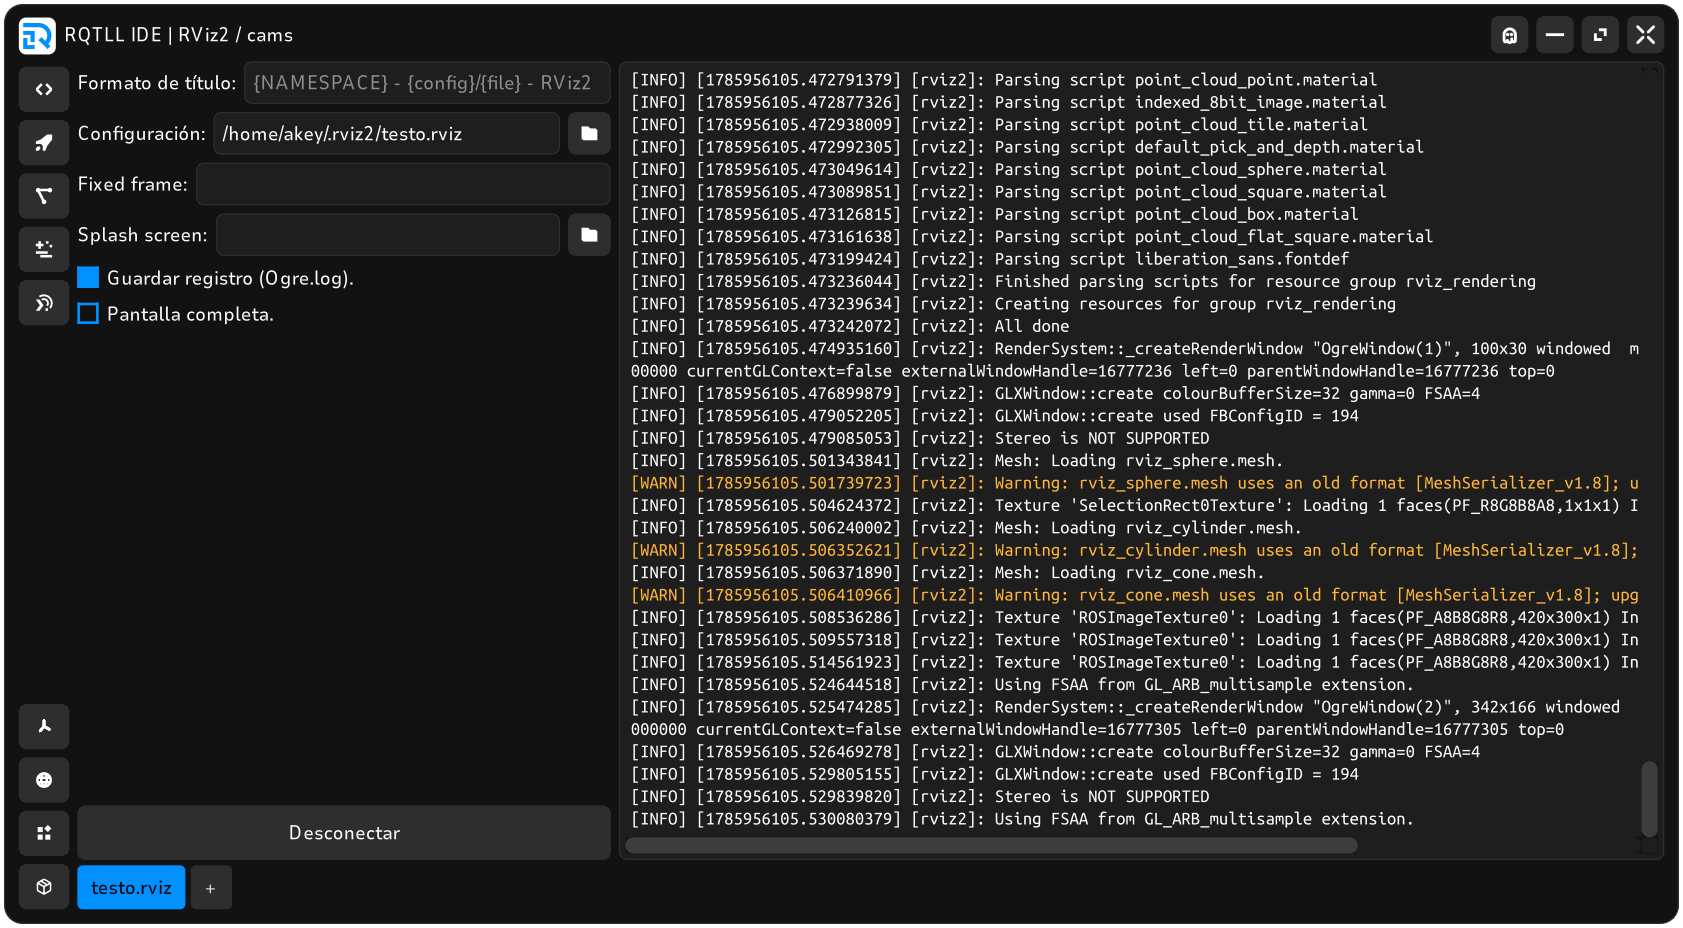Click 'SelectionRect0Texture' log line
The width and height of the screenshot is (1683, 928).
tap(1134, 506)
